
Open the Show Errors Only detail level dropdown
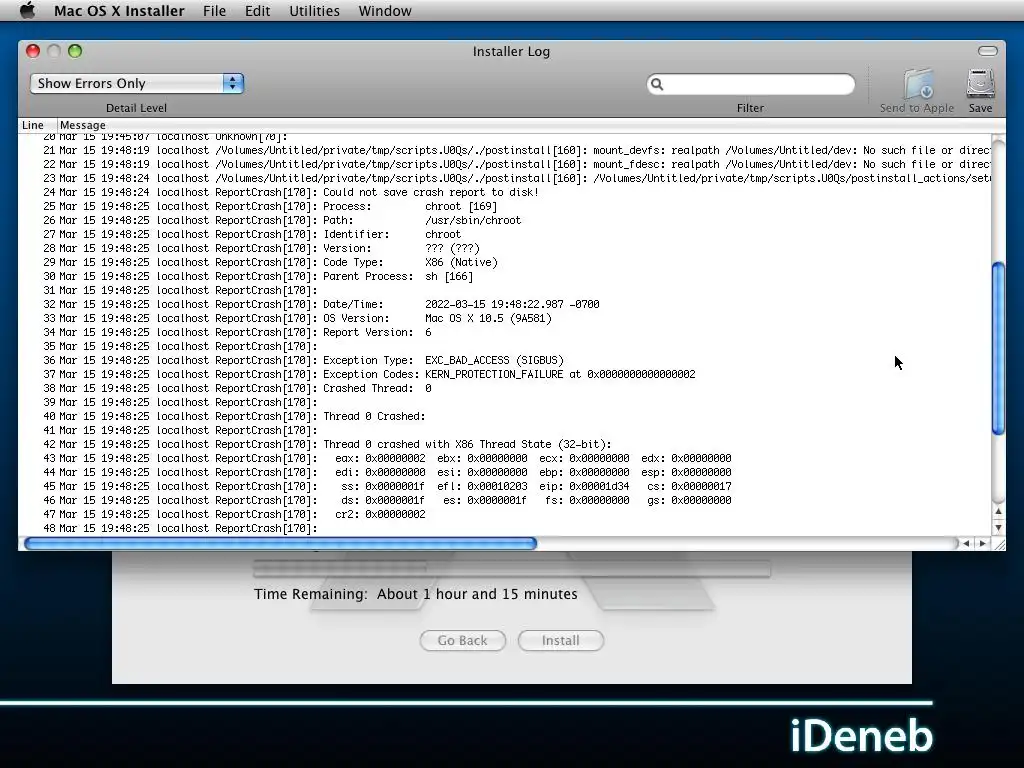(136, 83)
